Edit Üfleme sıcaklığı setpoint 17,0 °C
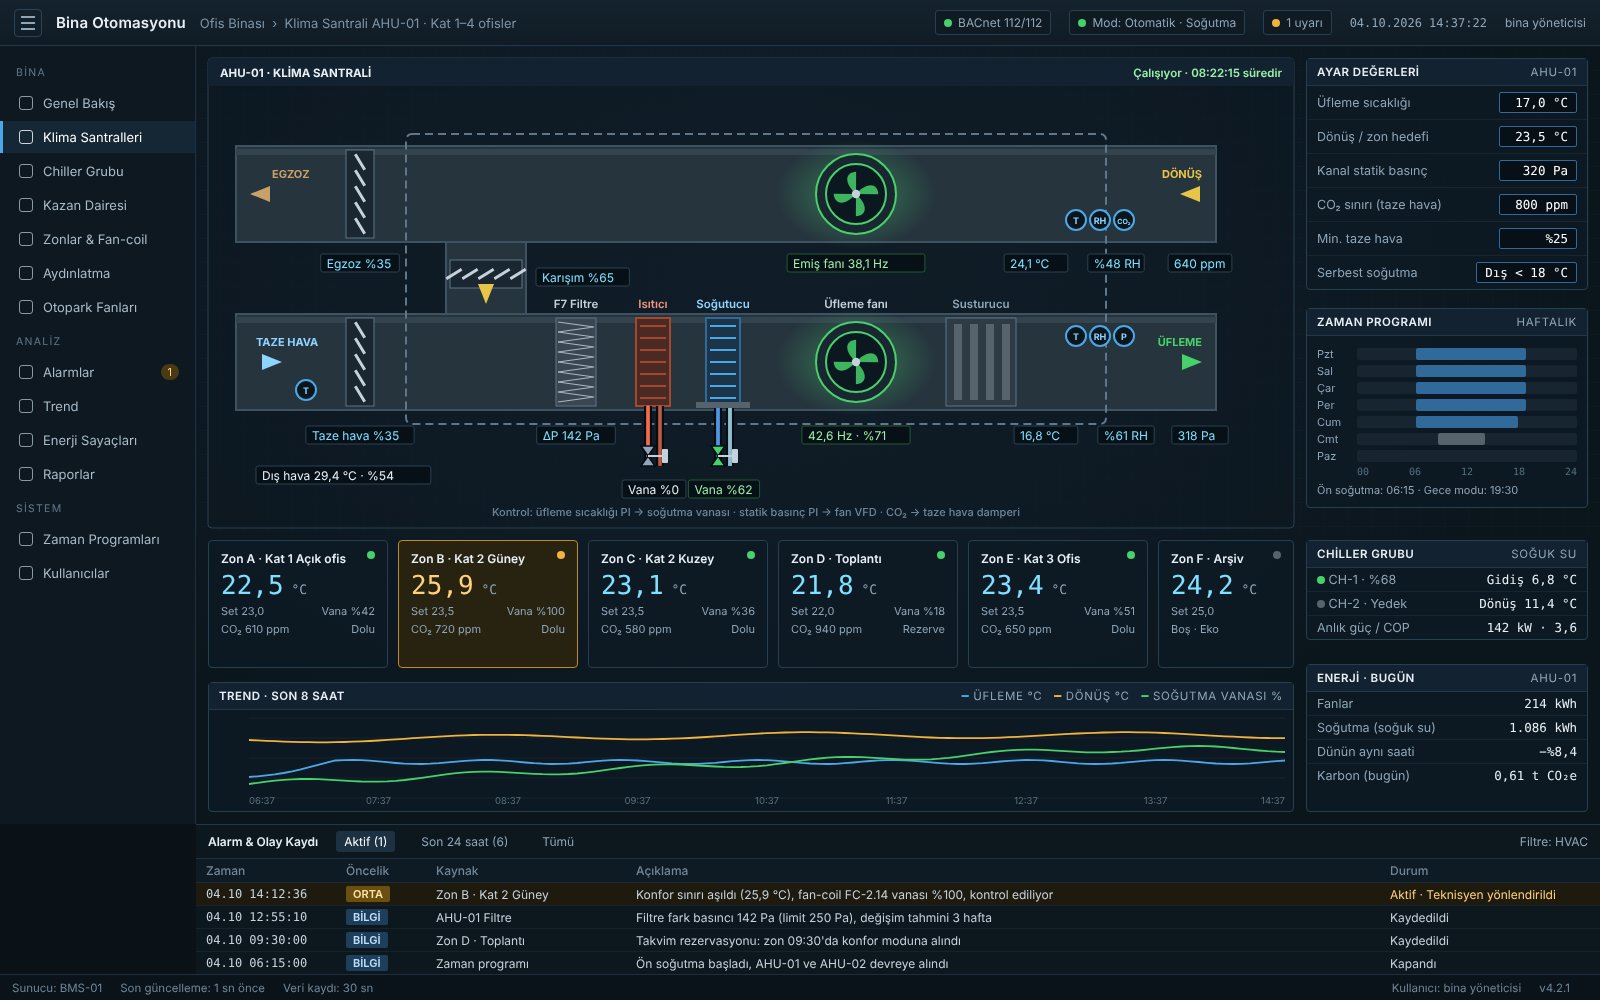Image resolution: width=1600 pixels, height=1000 pixels. [x=1538, y=103]
